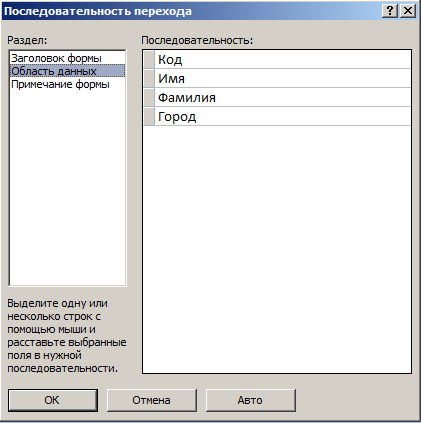Select the Город field row text

(x=177, y=117)
